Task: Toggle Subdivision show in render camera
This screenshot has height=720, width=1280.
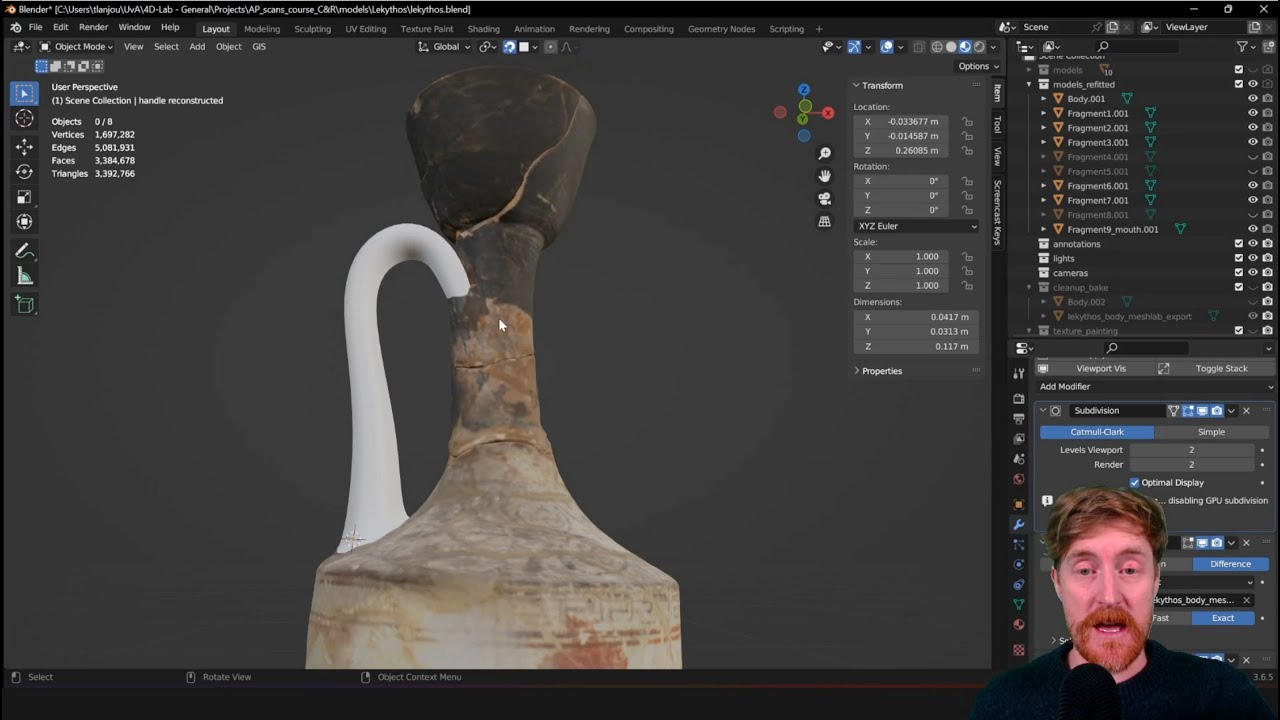Action: coord(1217,411)
